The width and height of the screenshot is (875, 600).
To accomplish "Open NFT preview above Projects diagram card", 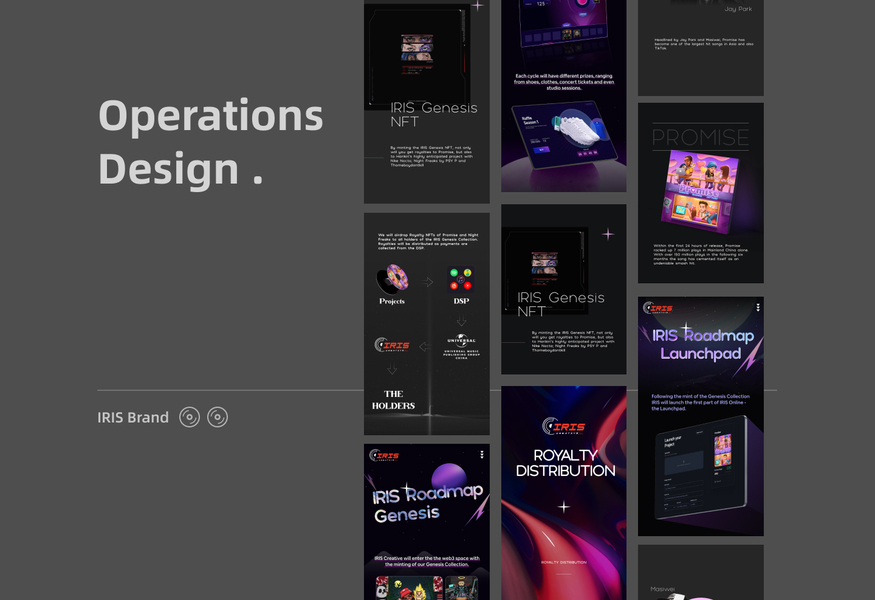I will coord(417,56).
